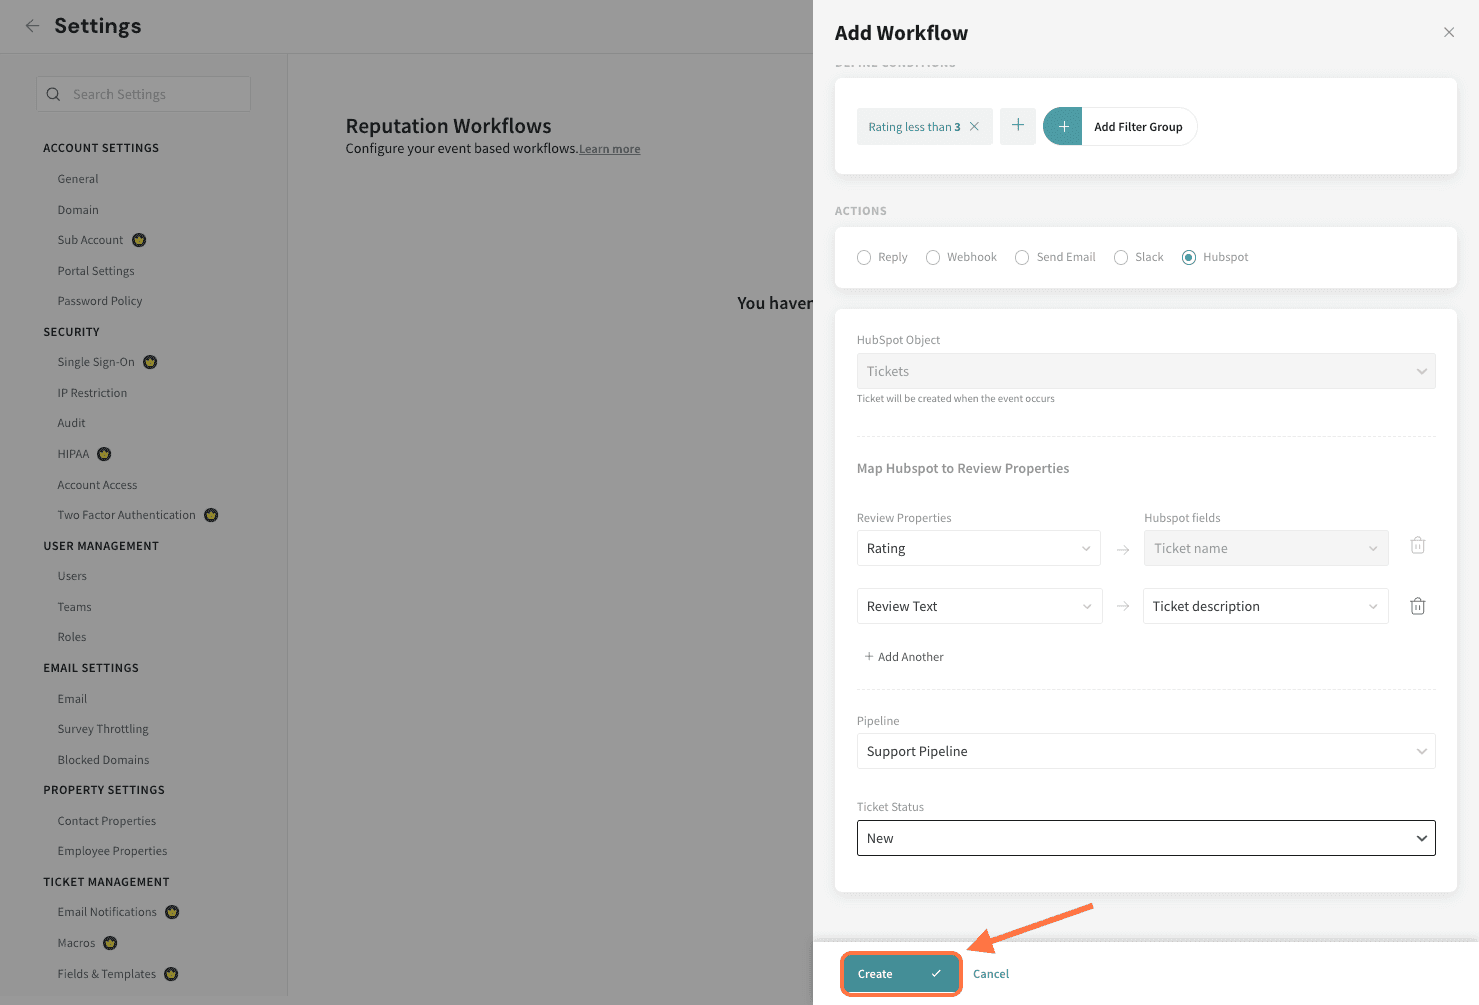Image resolution: width=1479 pixels, height=1005 pixels.
Task: Click the crown badge next to HIPAA
Action: pyautogui.click(x=104, y=454)
